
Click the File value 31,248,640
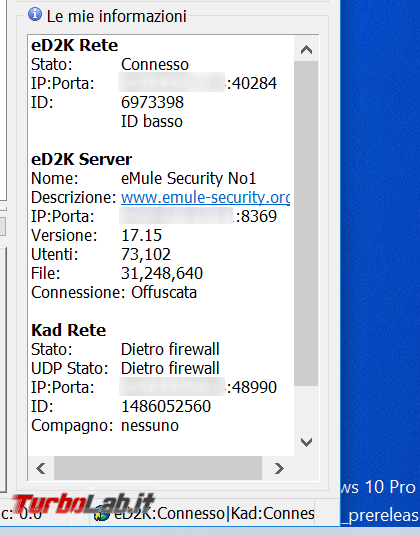(x=162, y=273)
